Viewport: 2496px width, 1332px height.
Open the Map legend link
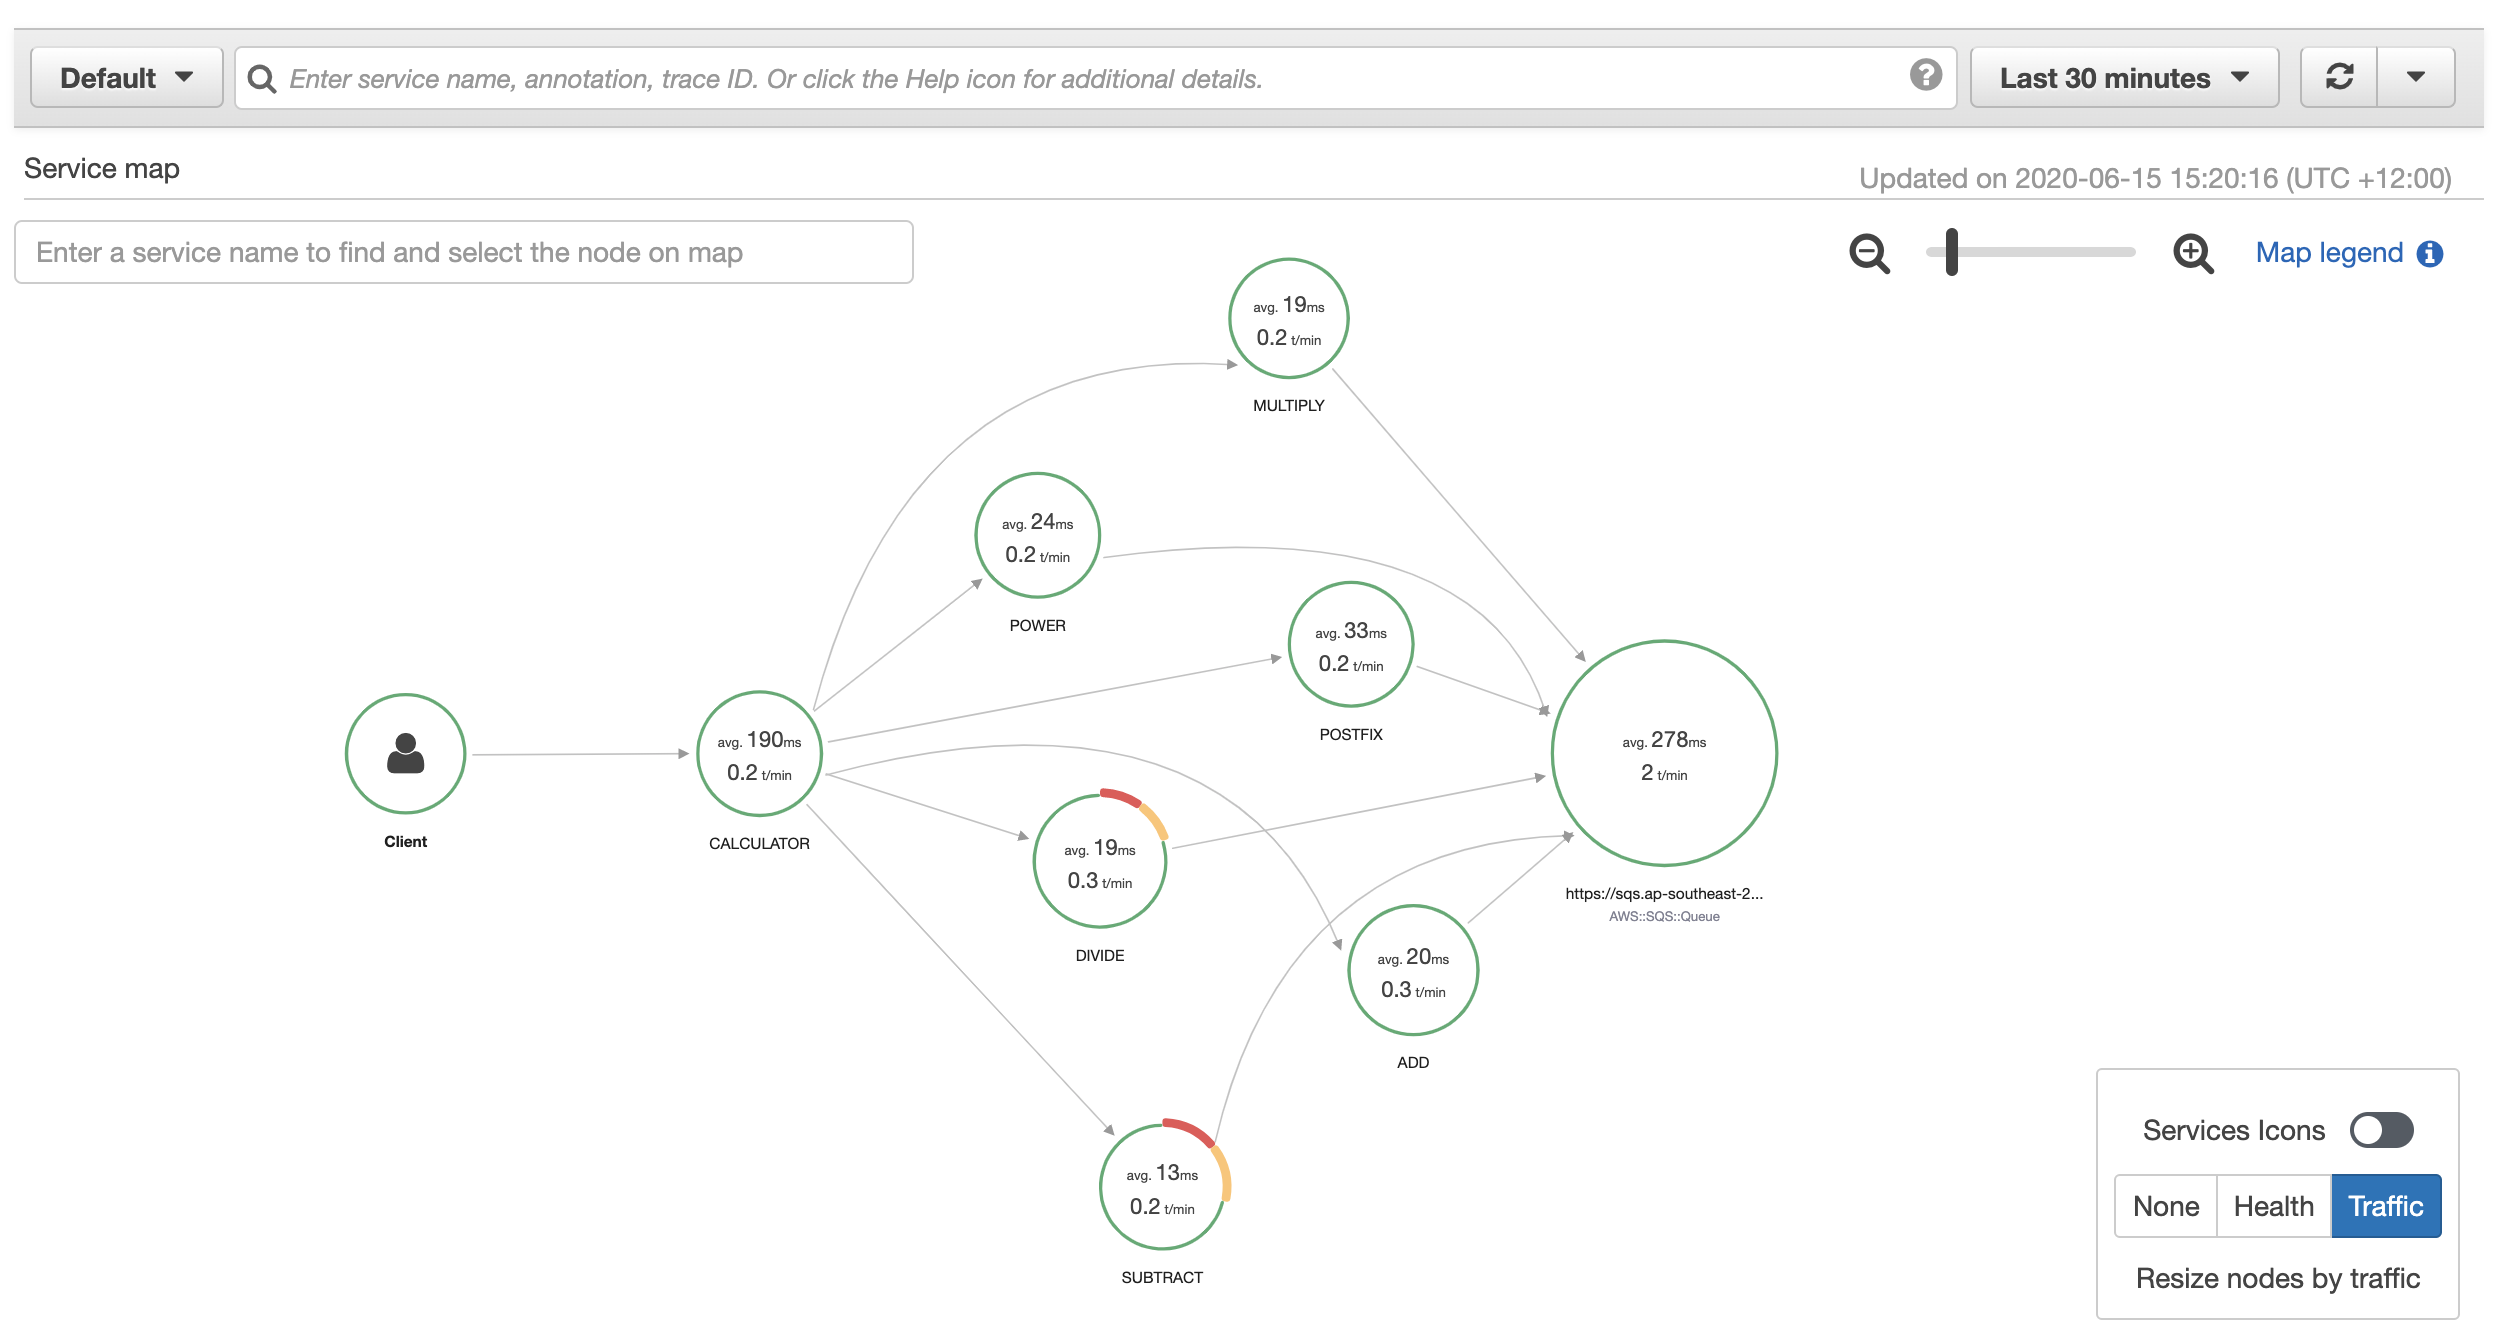click(2328, 253)
